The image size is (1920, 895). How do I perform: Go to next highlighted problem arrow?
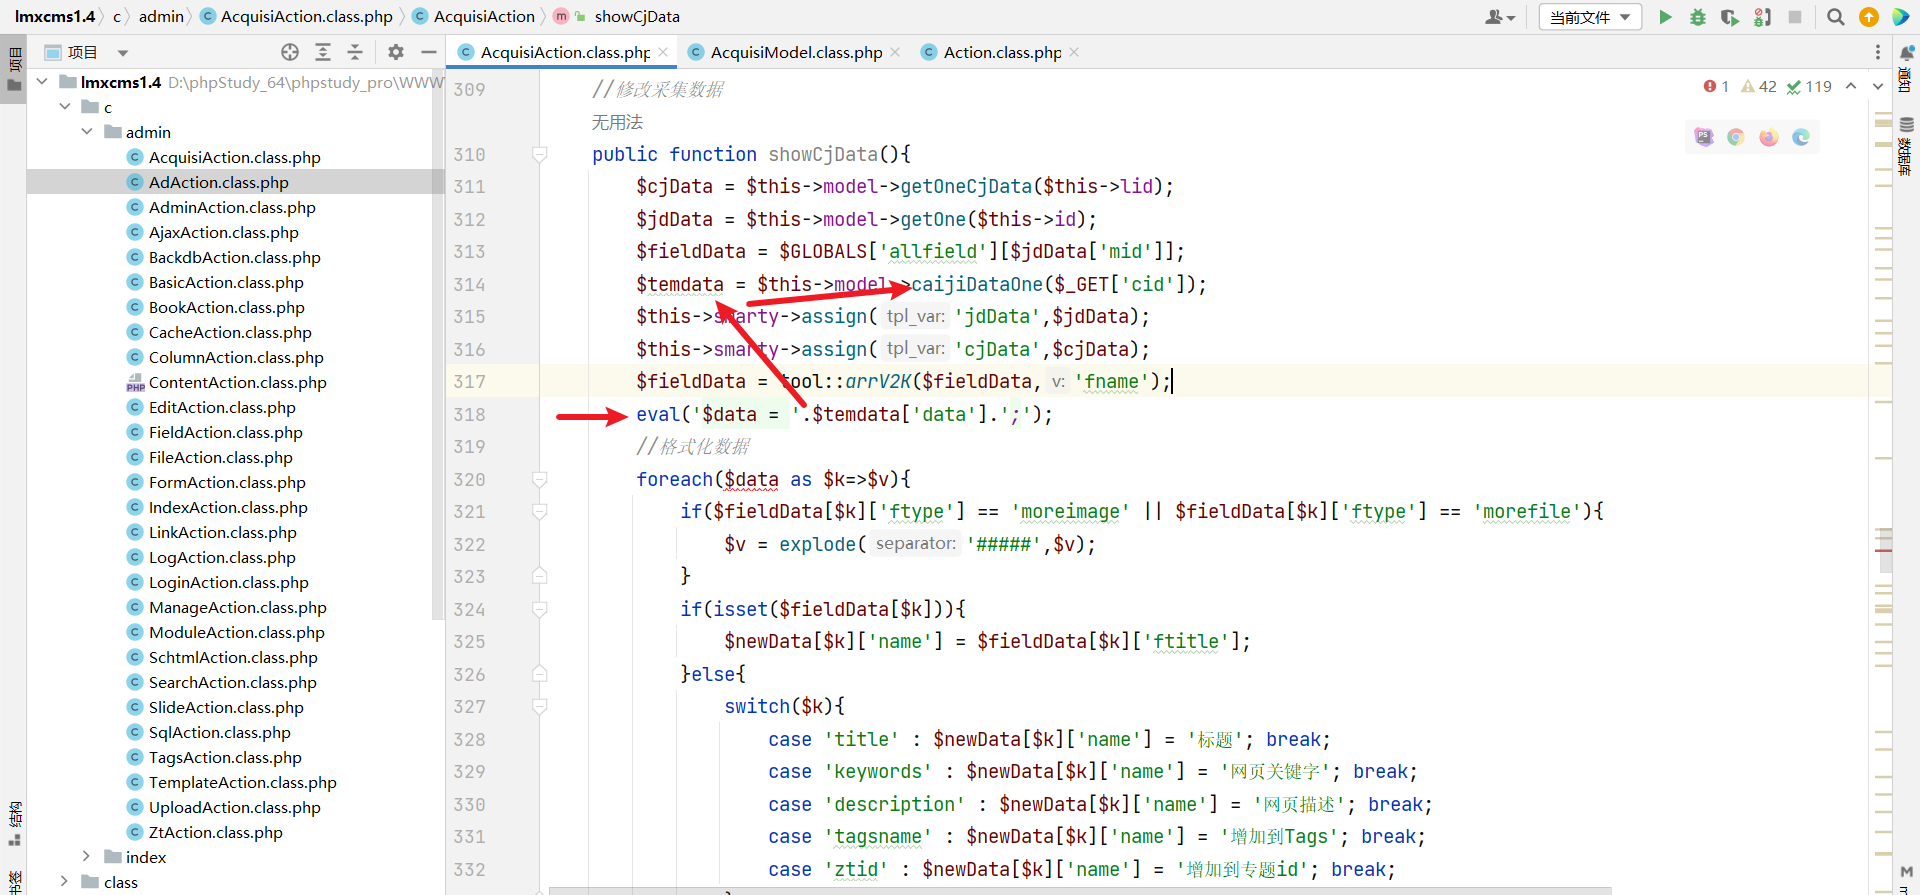click(x=1878, y=87)
